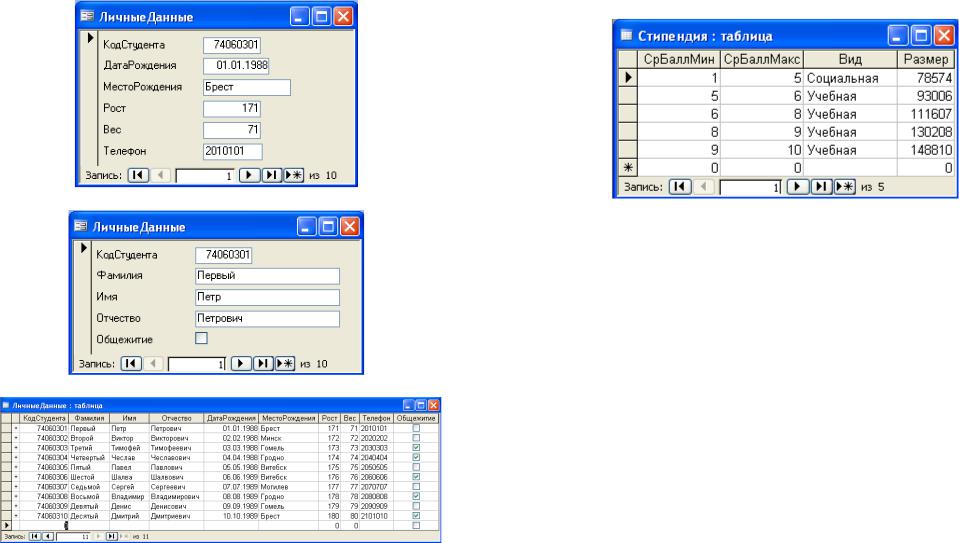
Task: Click the МестоРождения field with Брест
Action: pyautogui.click(x=245, y=87)
